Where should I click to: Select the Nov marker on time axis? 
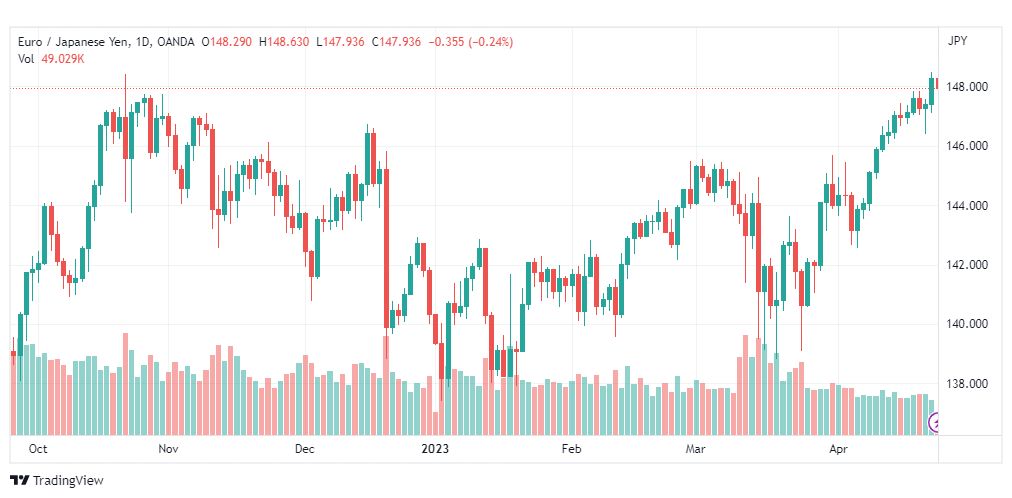(168, 449)
